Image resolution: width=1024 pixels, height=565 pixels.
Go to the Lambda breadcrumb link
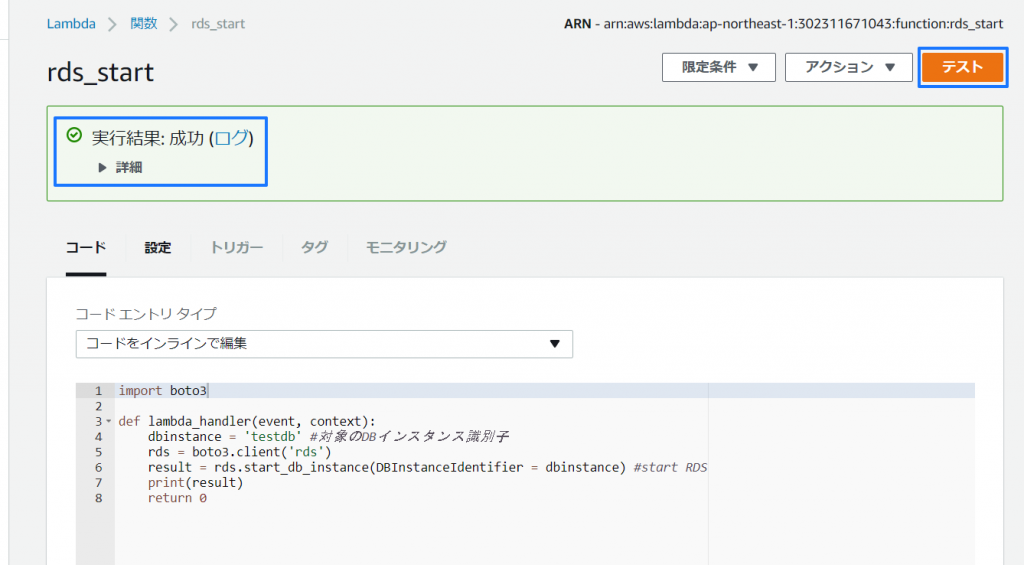pyautogui.click(x=71, y=24)
